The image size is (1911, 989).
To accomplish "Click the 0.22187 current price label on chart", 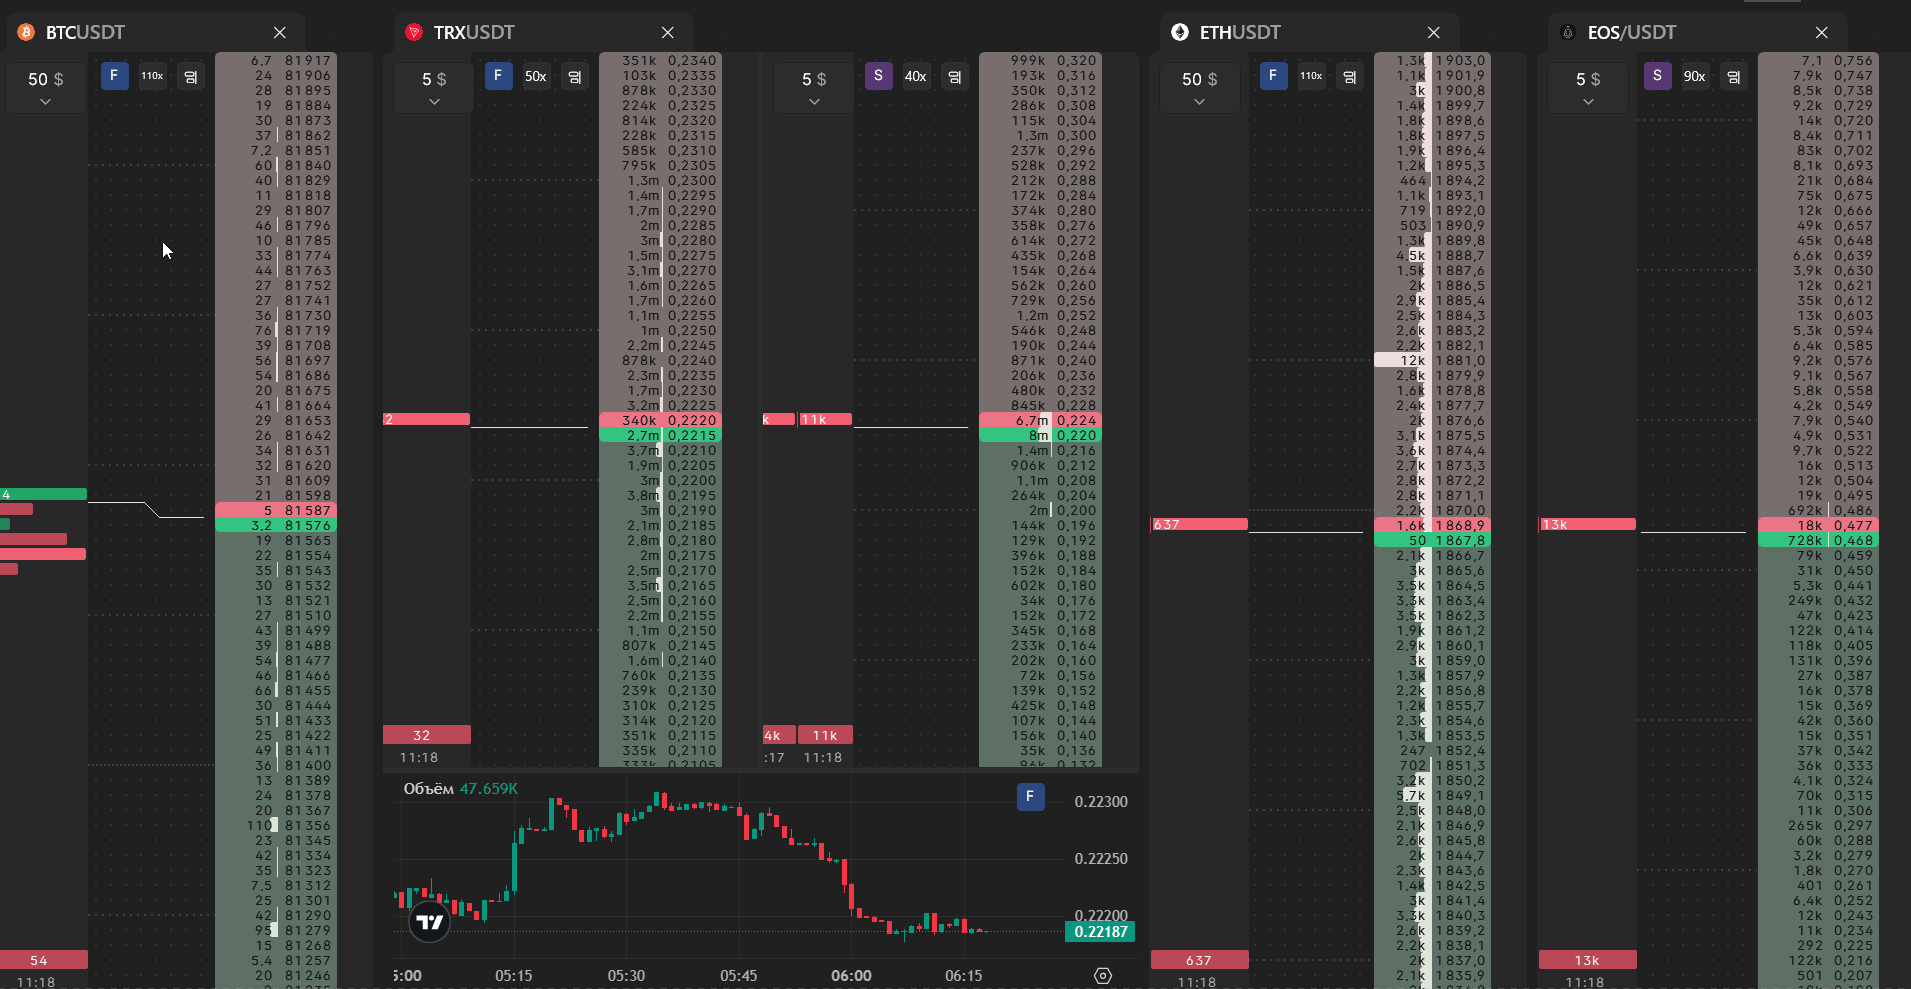I will point(1101,932).
